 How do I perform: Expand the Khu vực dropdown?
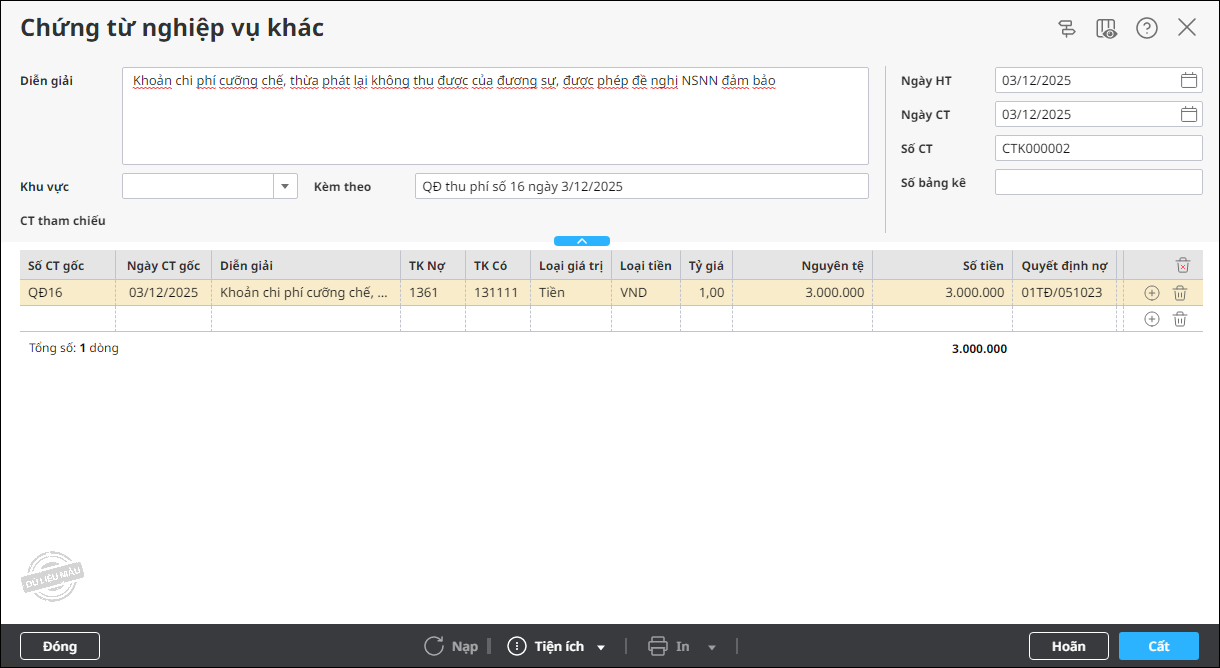tap(285, 187)
